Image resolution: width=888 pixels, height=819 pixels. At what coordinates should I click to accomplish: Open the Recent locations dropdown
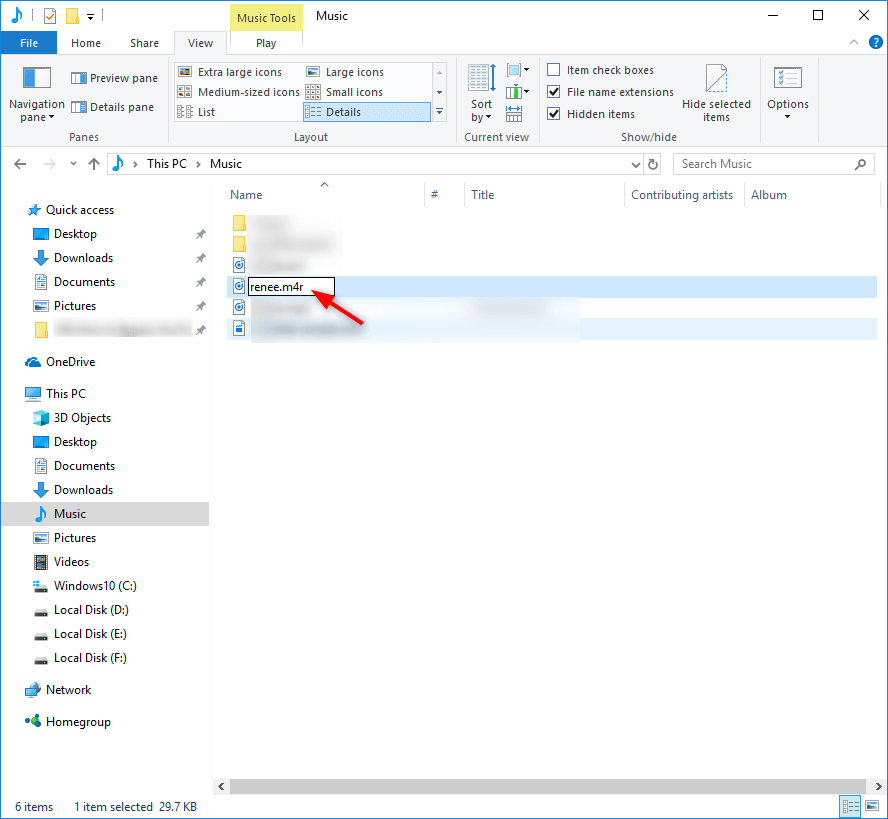coord(73,164)
